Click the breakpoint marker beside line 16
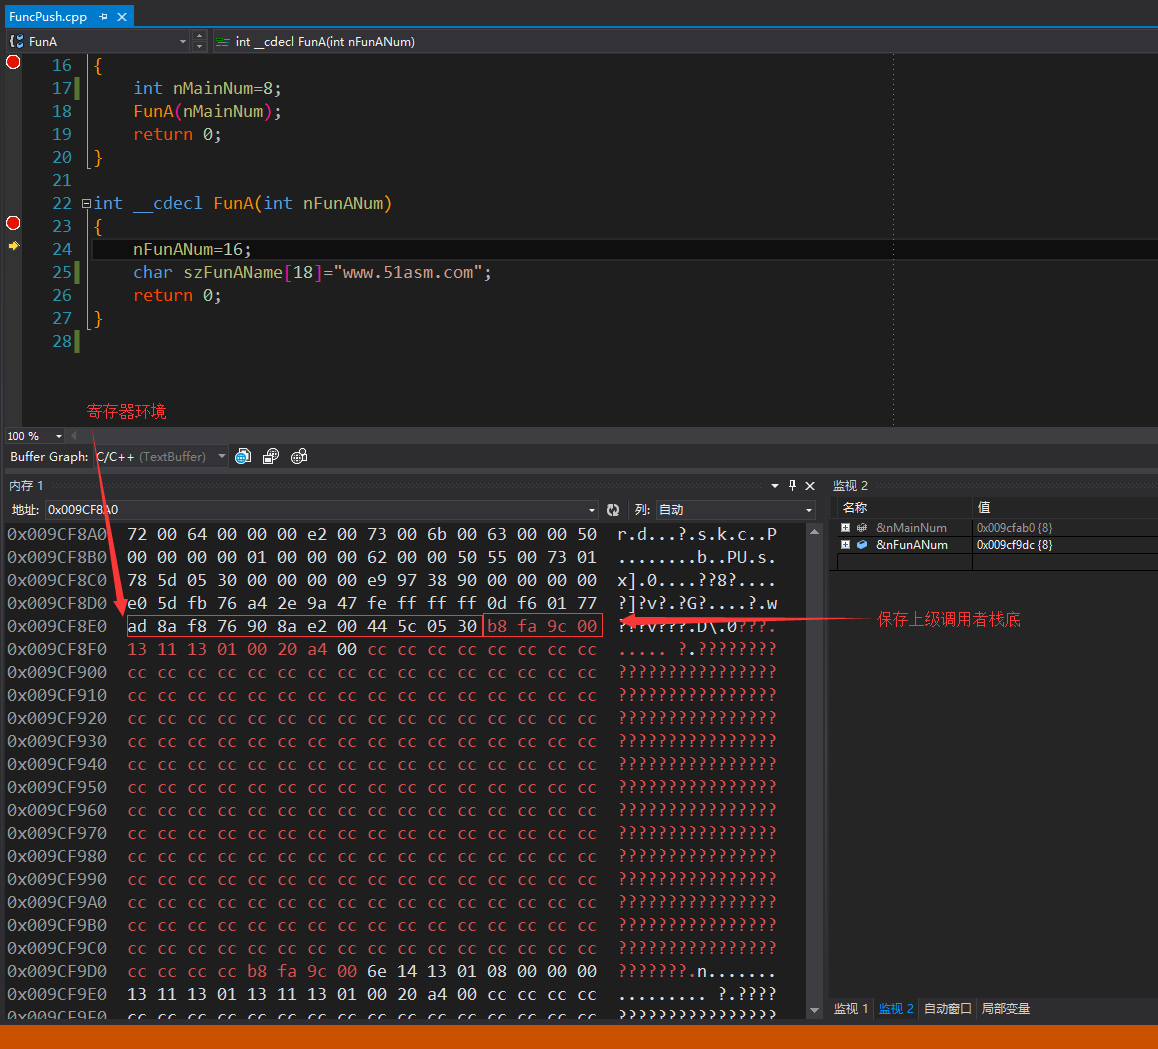The width and height of the screenshot is (1158, 1049). pyautogui.click(x=13, y=62)
